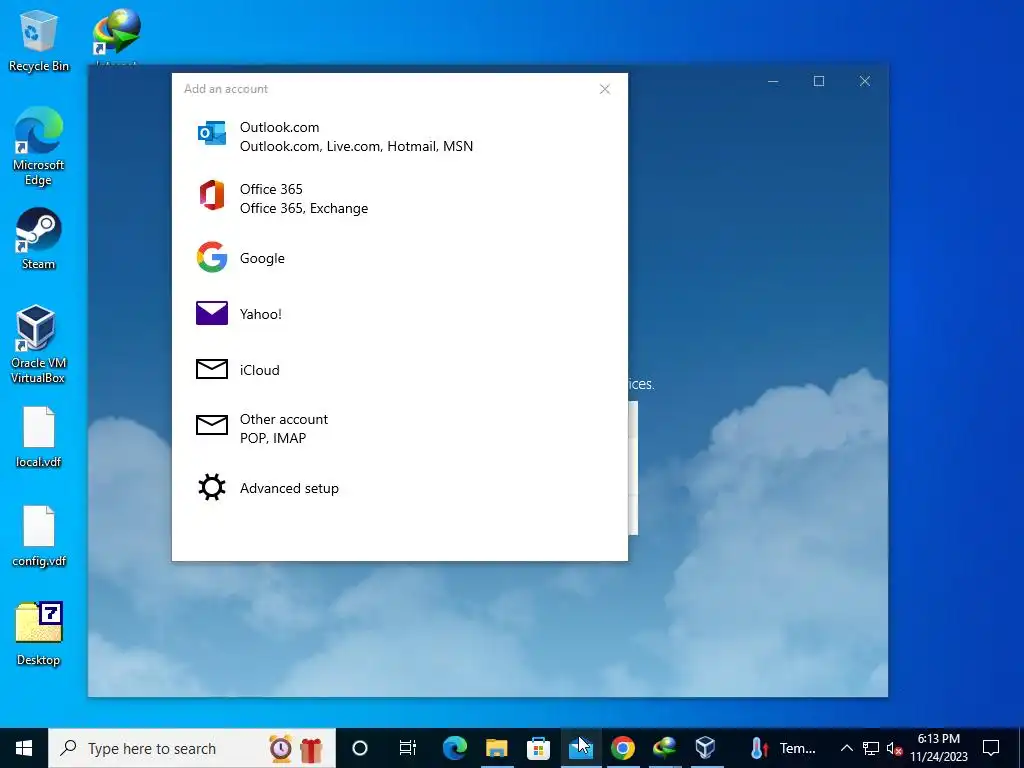Viewport: 1024px width, 768px height.
Task: Select the 'iCloud' label
Action: [x=259, y=370]
